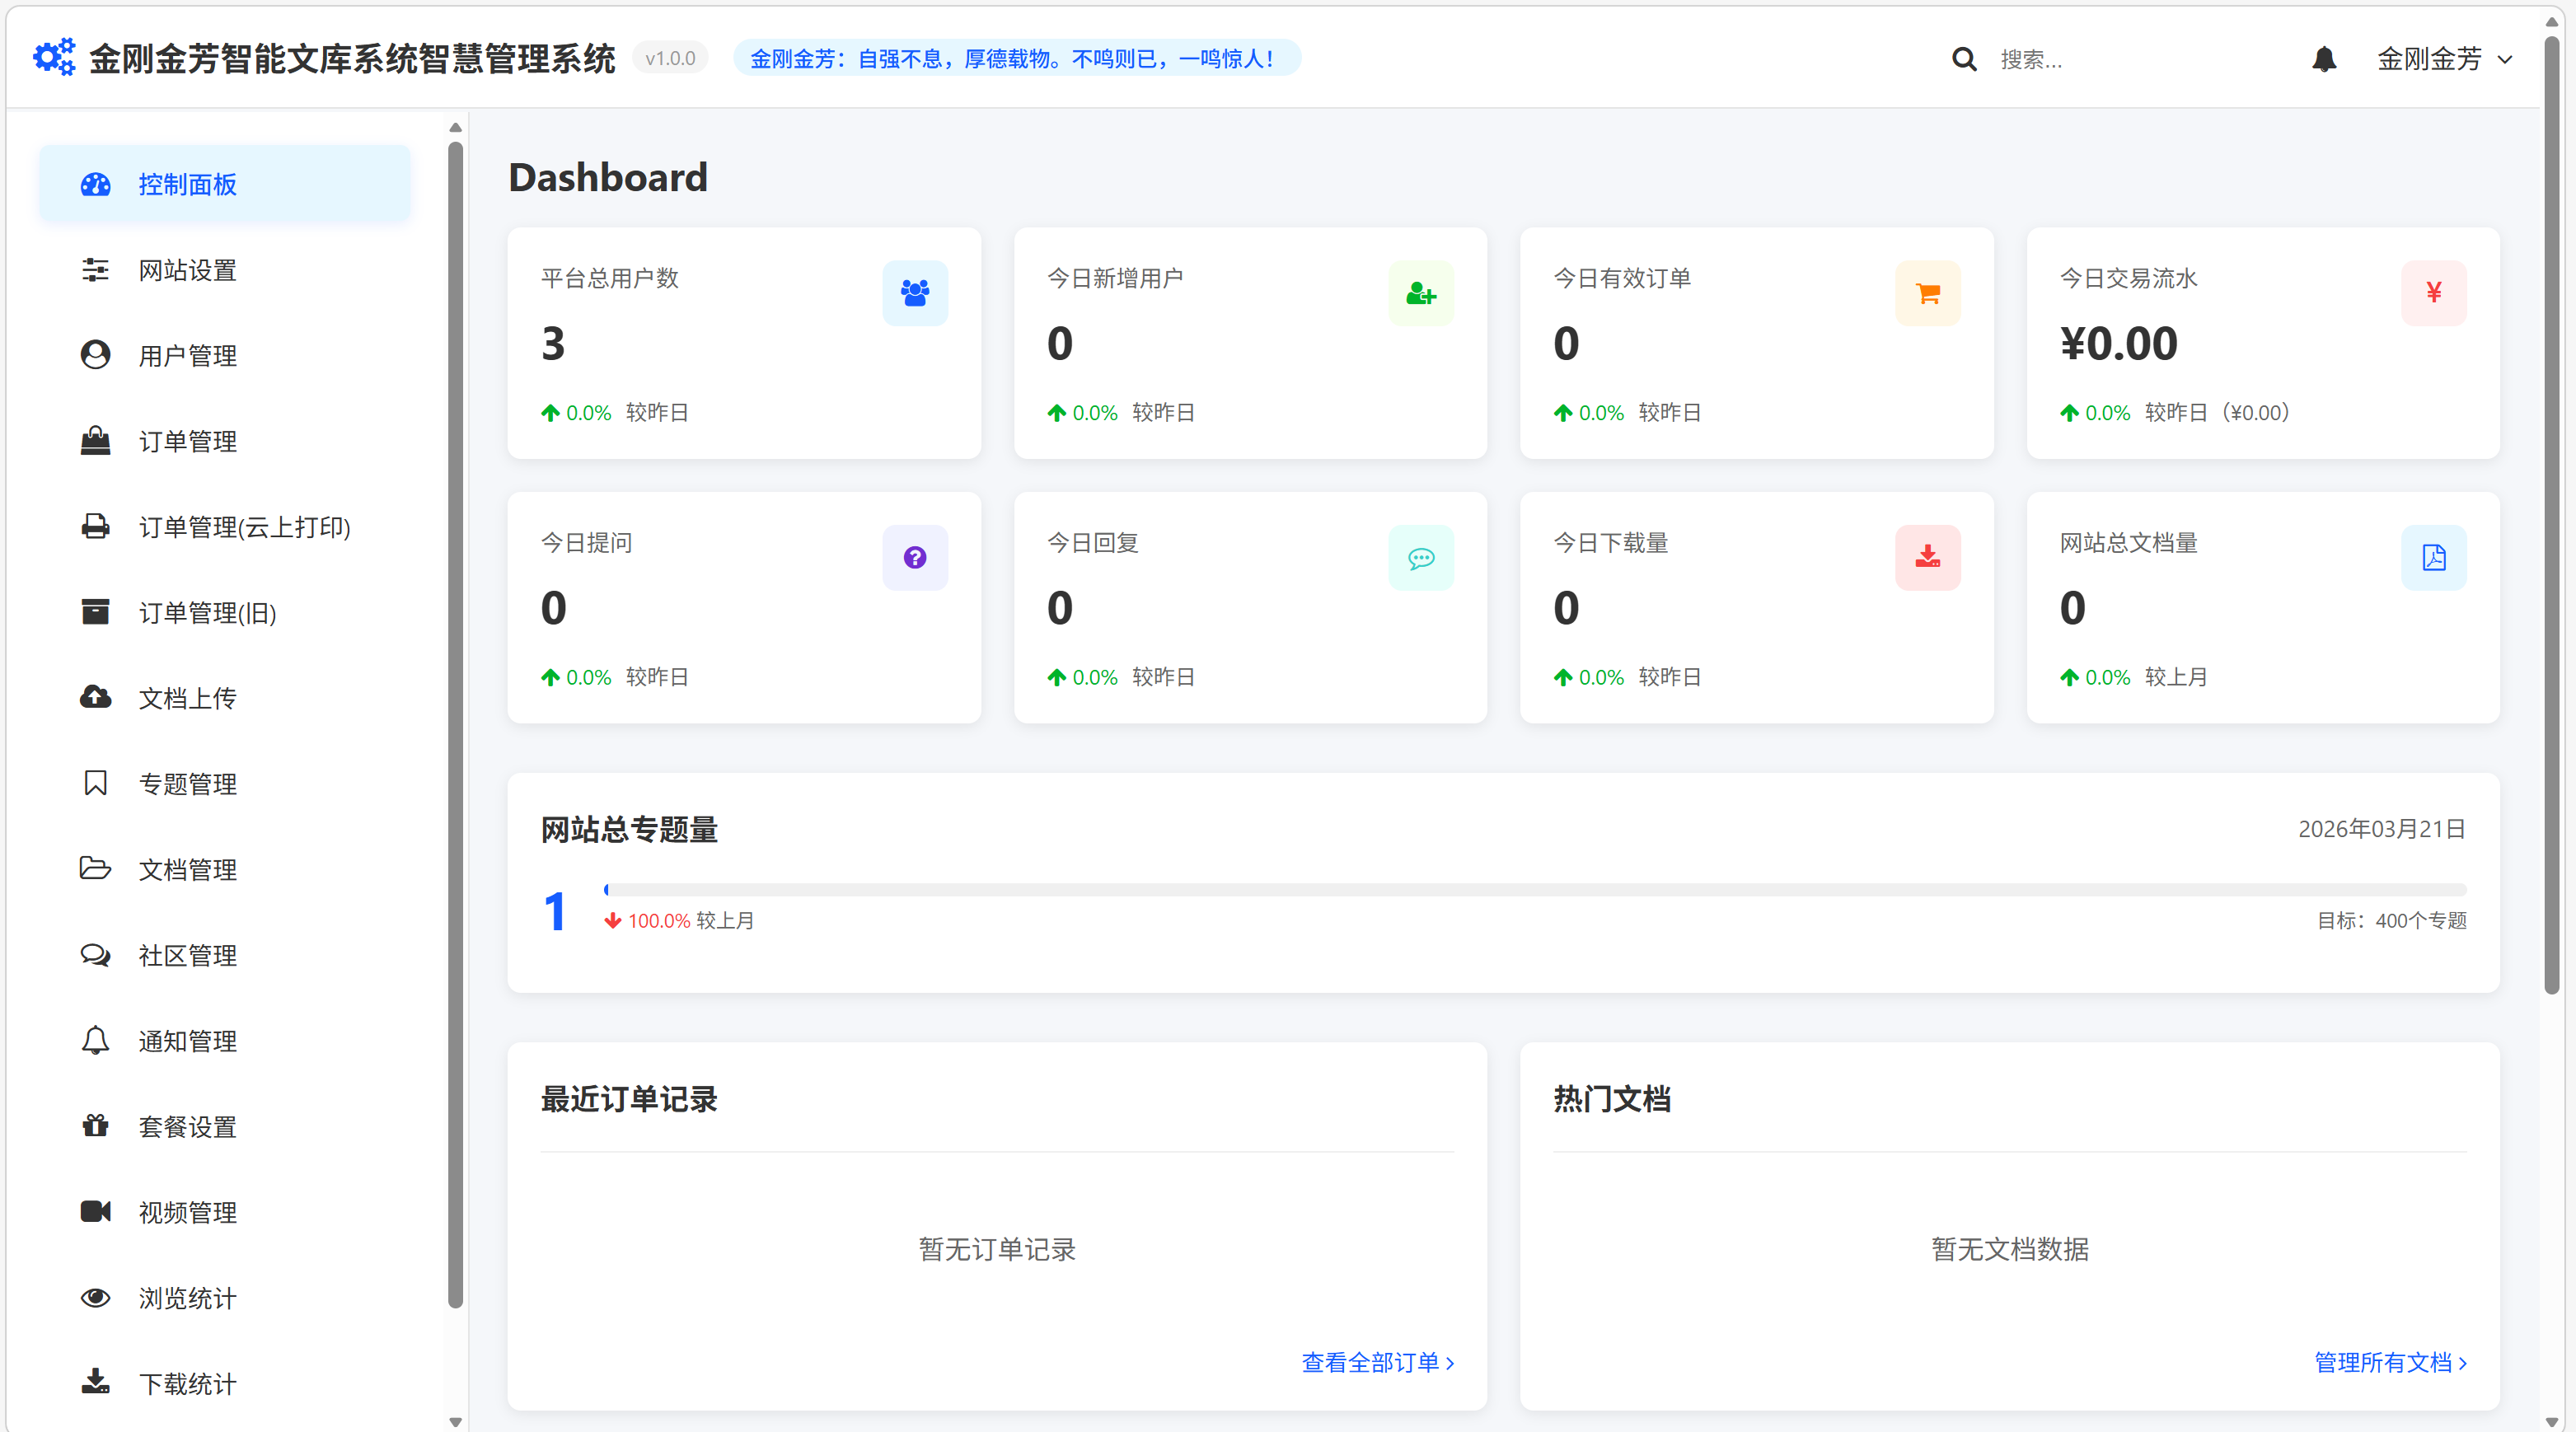Click the 社区管理 chat bubble icon
This screenshot has width=2576, height=1432.
[x=95, y=954]
